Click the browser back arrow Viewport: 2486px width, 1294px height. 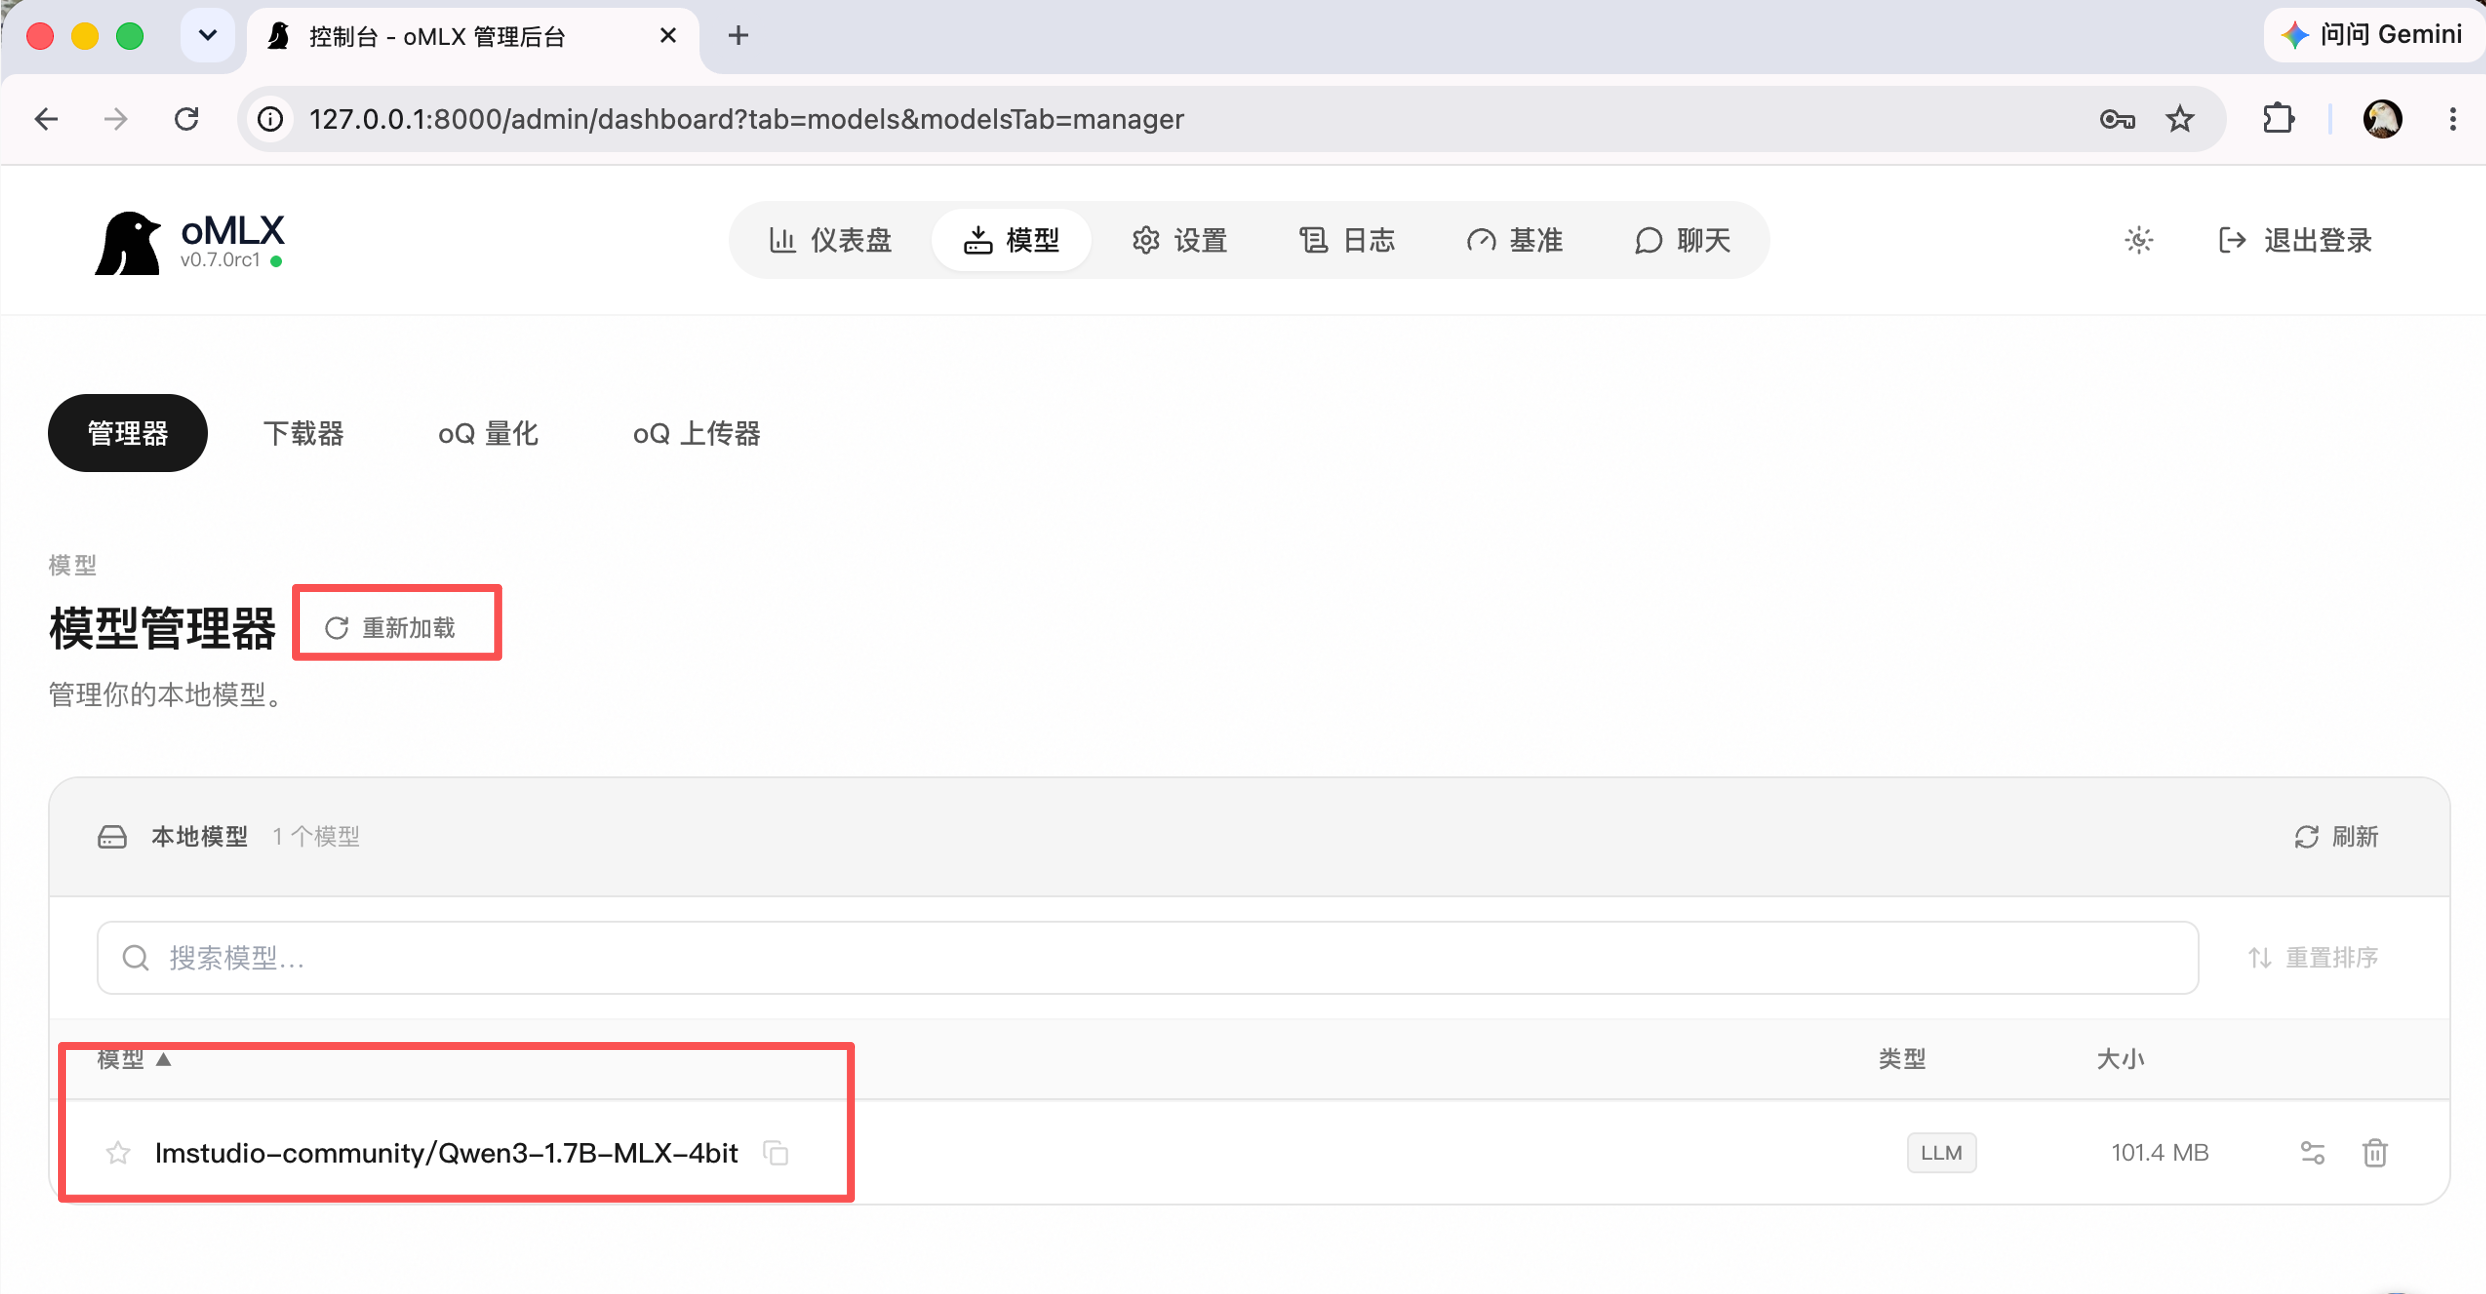click(46, 119)
